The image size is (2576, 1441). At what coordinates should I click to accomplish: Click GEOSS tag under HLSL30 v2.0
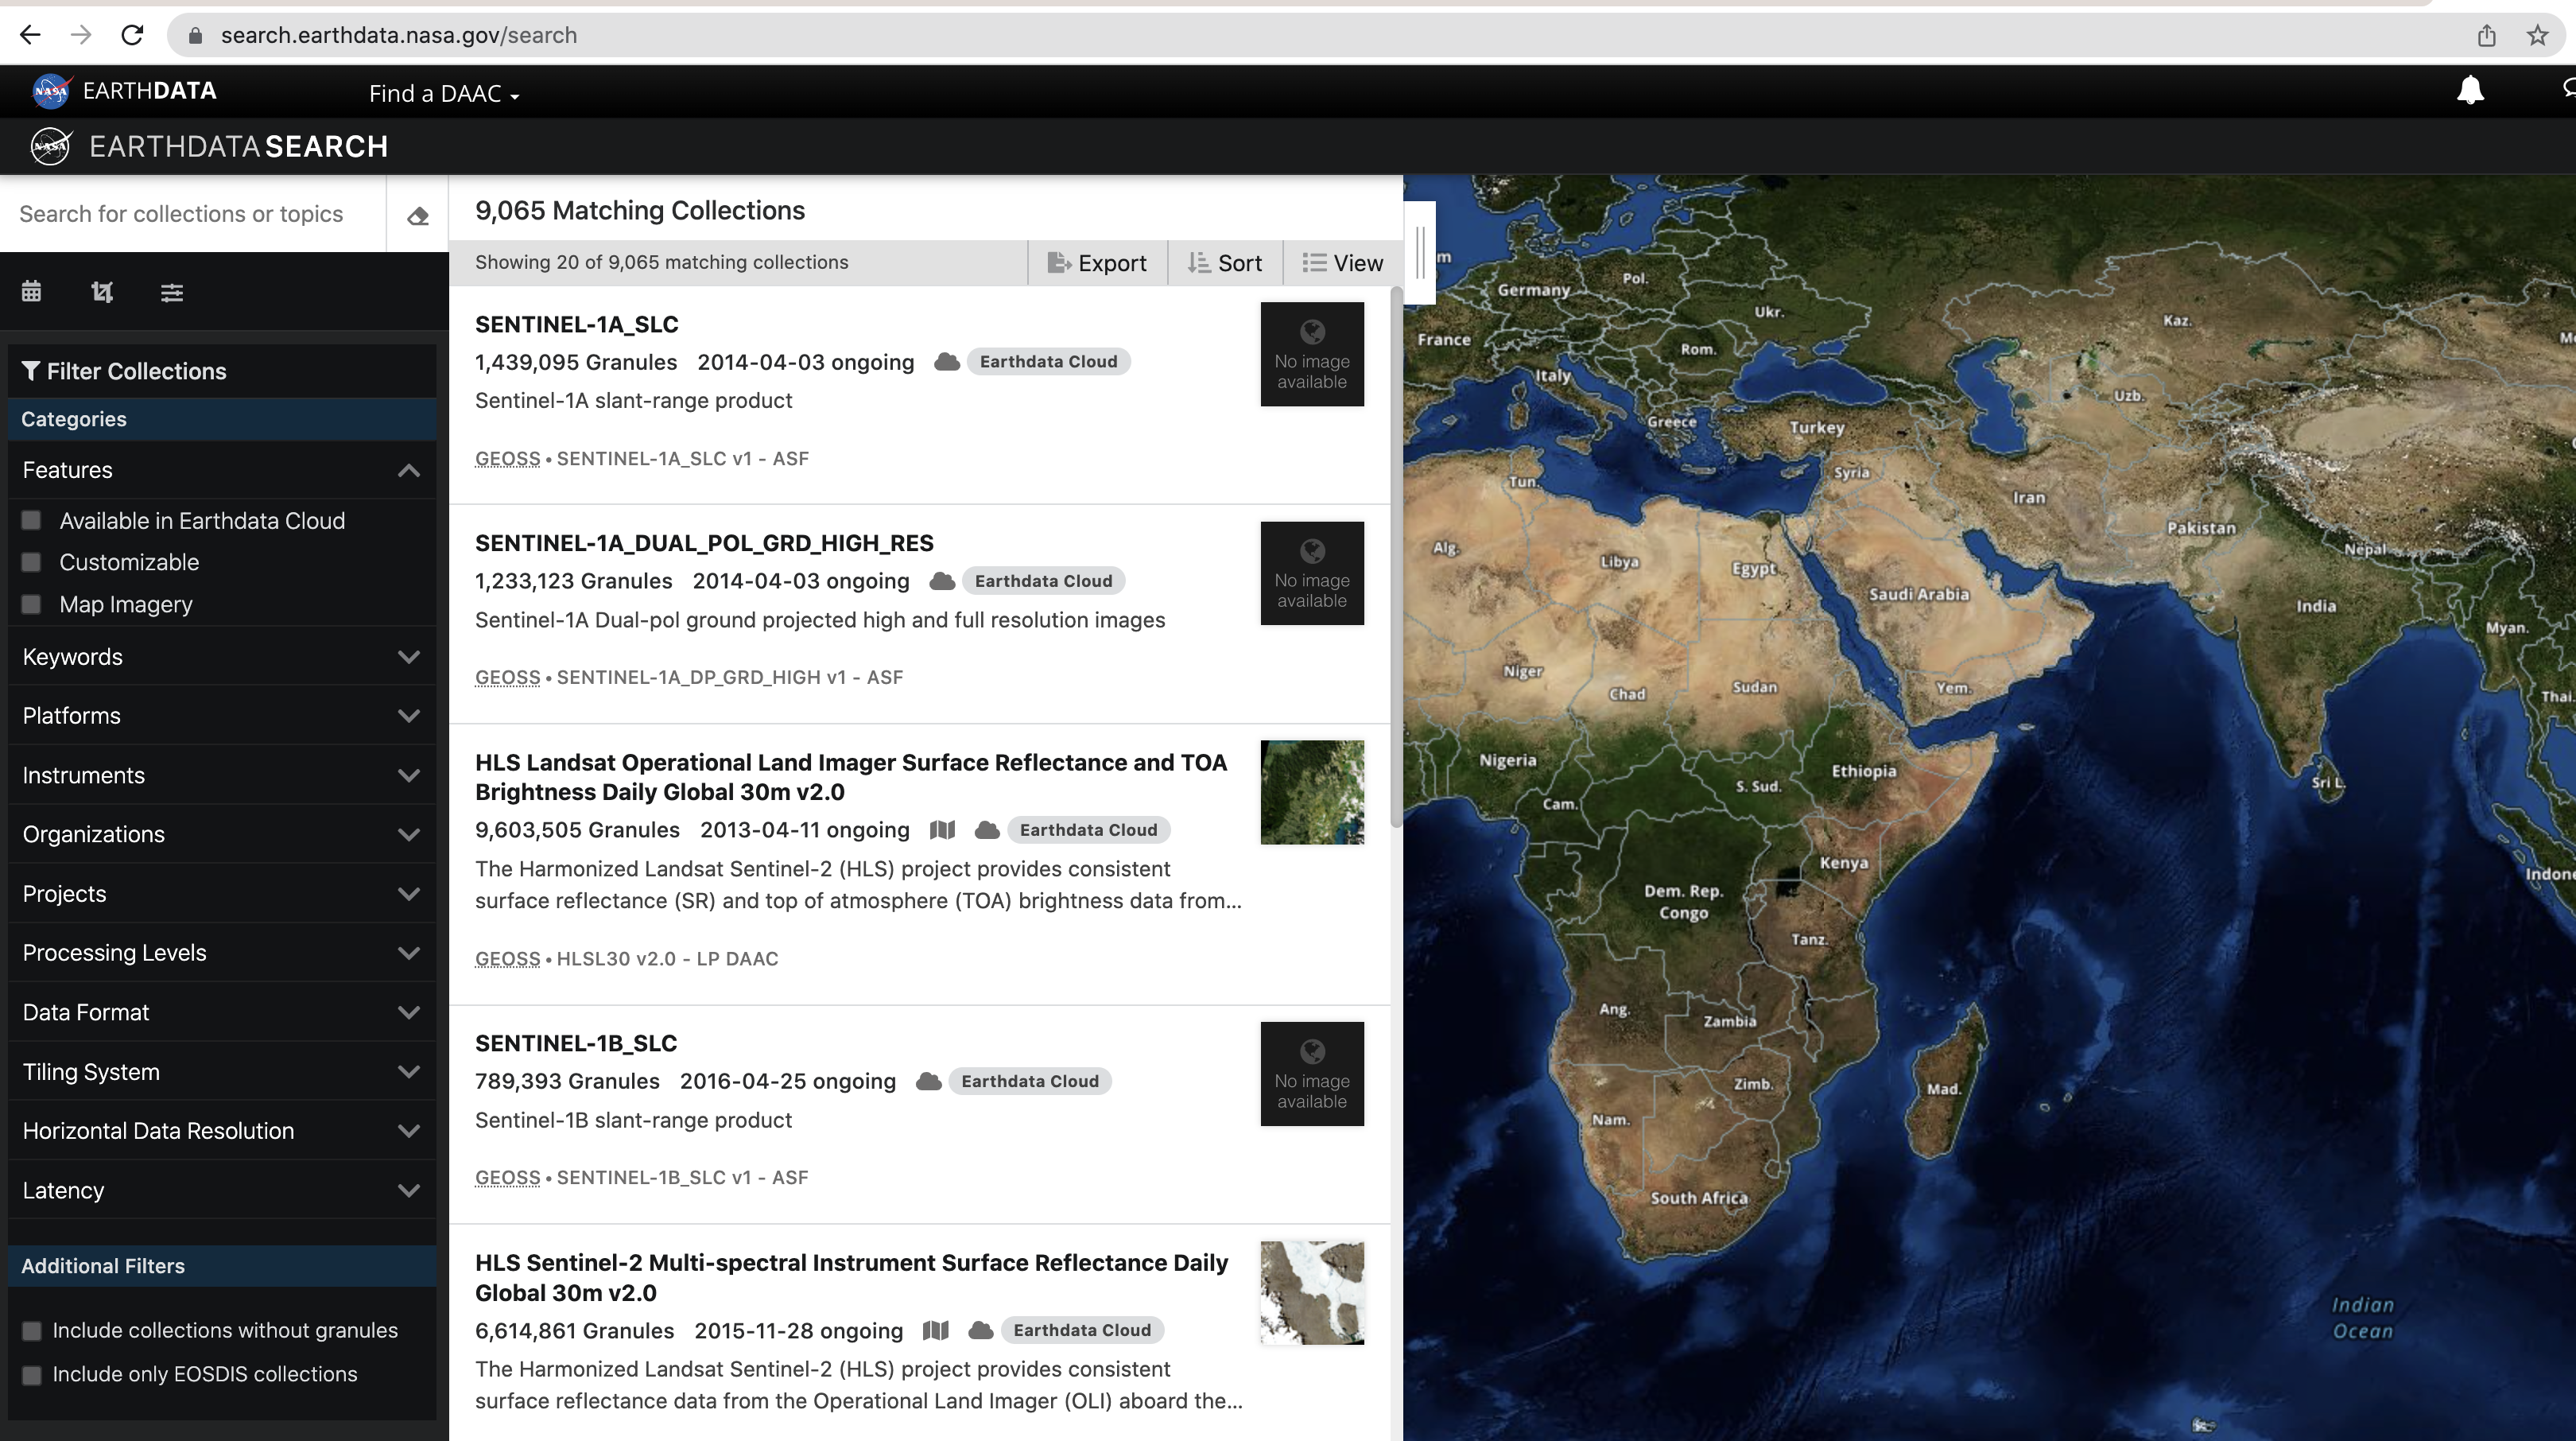tap(507, 959)
